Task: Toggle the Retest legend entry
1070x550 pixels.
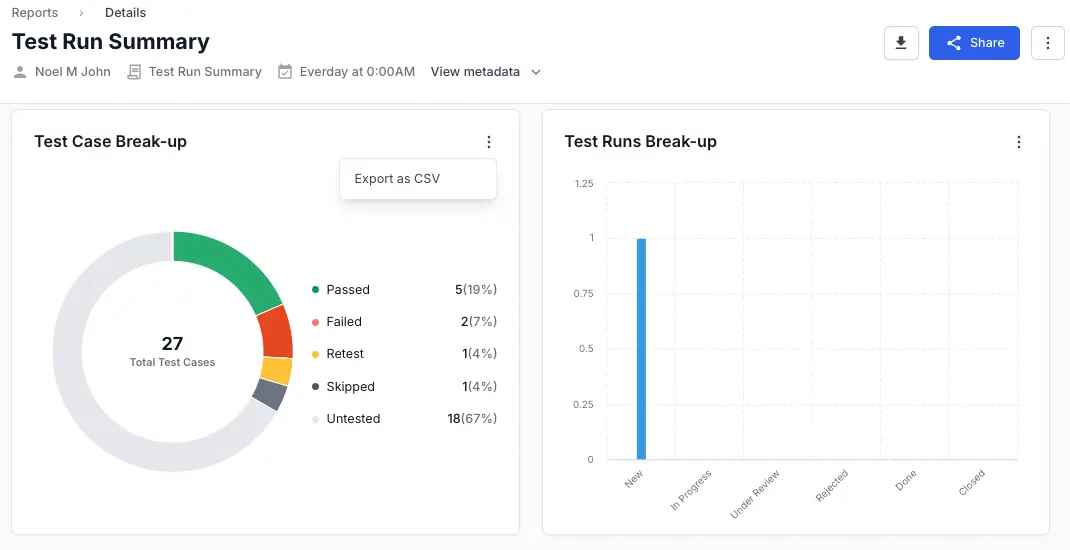Action: [x=345, y=354]
